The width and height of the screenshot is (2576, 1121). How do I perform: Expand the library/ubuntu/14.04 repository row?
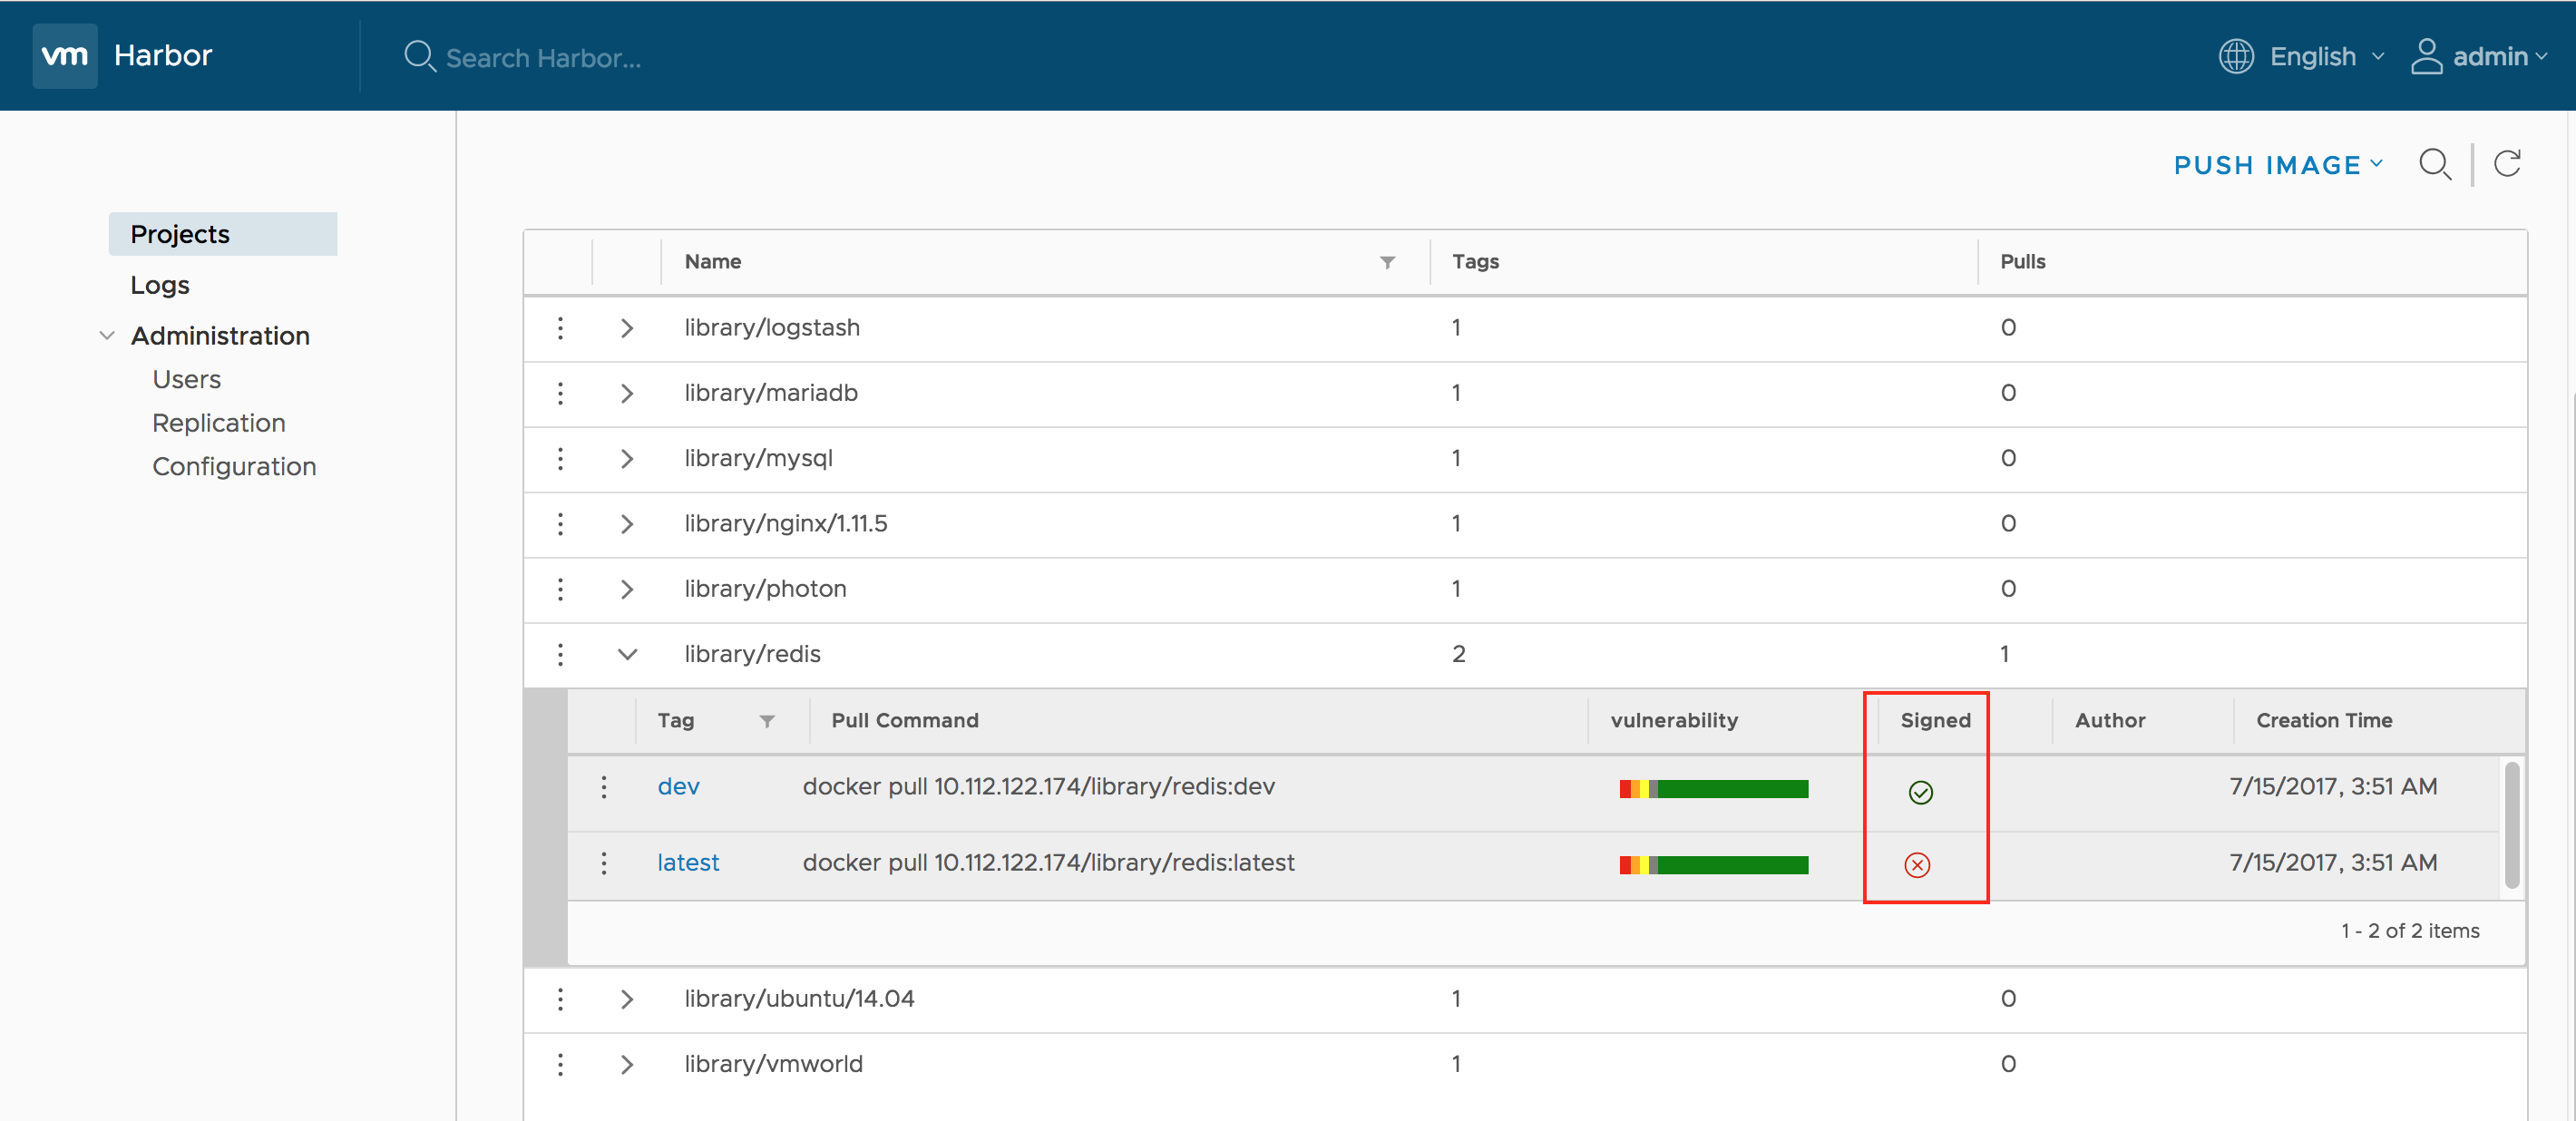coord(627,999)
